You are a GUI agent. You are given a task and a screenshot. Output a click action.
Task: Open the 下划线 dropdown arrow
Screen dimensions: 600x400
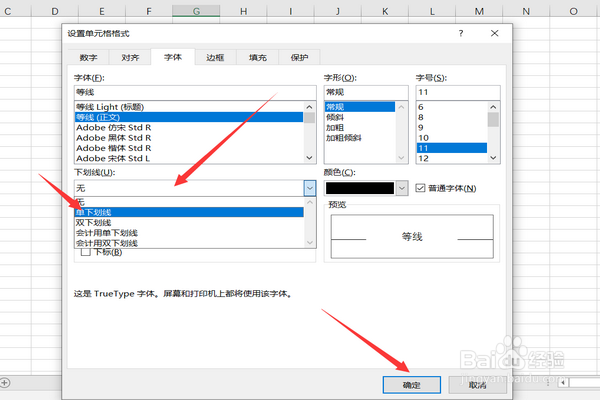310,188
